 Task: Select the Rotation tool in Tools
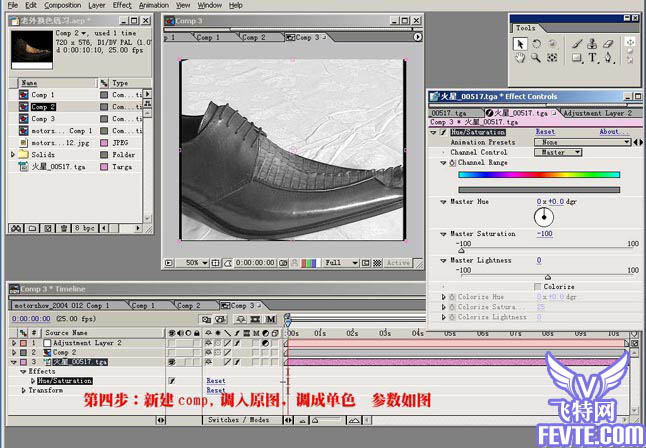coord(536,44)
